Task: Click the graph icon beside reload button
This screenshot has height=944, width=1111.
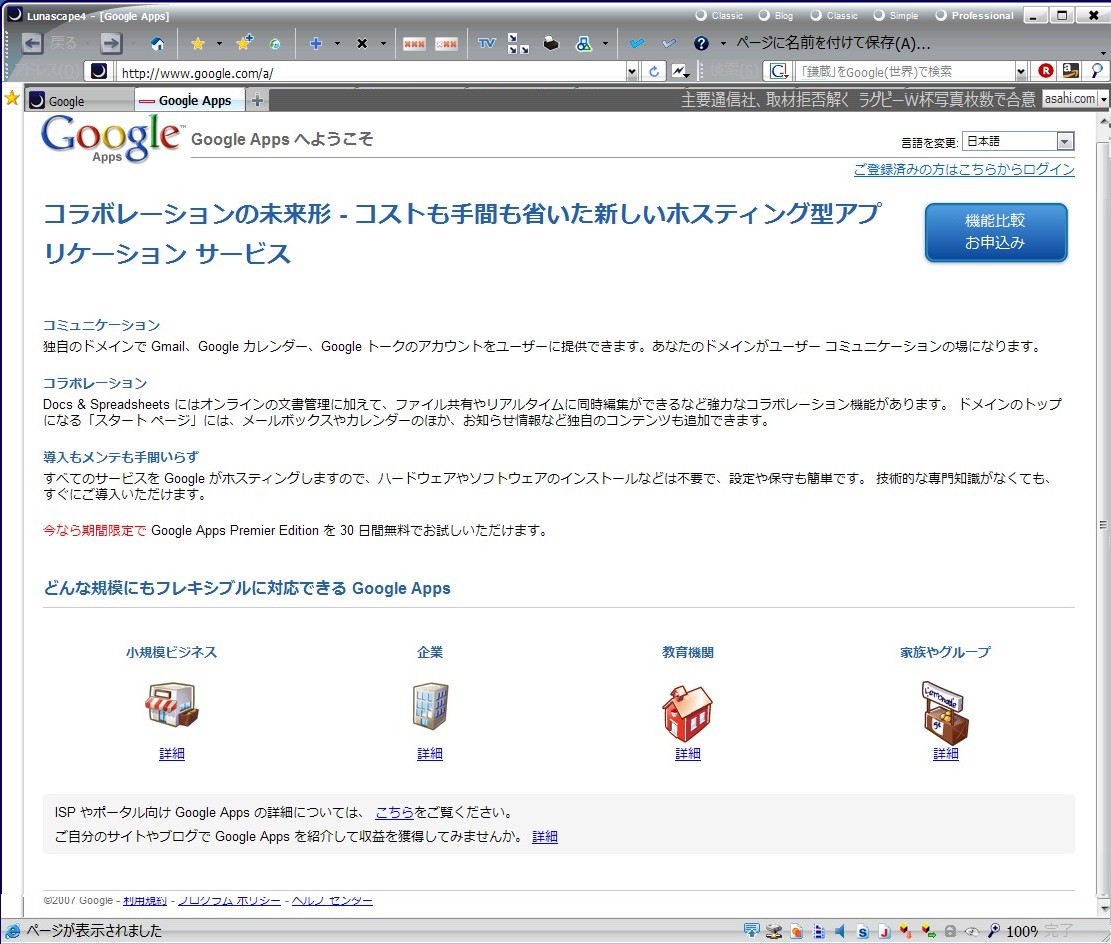Action: pos(680,71)
